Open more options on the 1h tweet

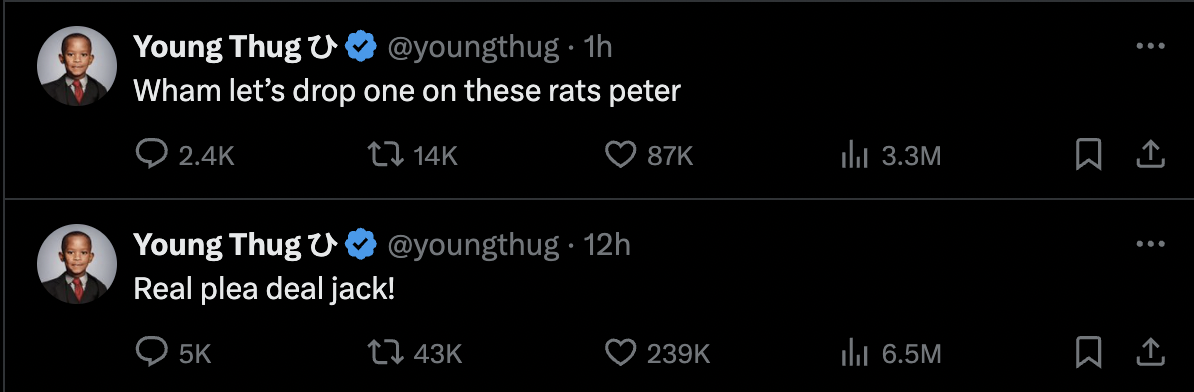click(x=1151, y=47)
